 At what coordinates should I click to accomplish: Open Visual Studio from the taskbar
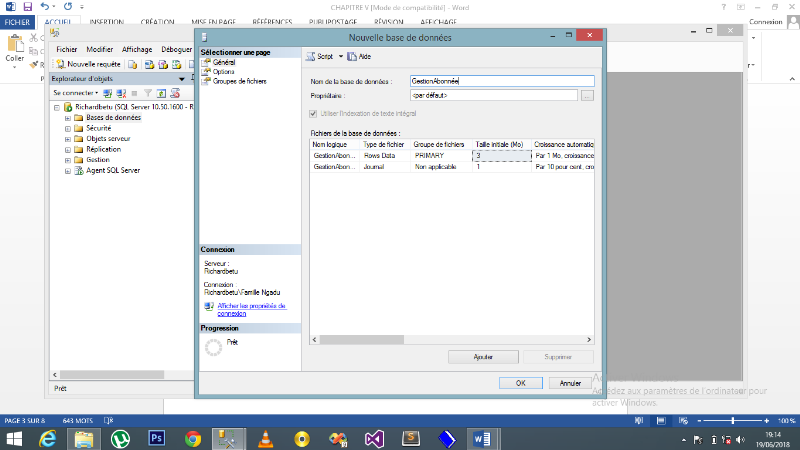(x=374, y=439)
